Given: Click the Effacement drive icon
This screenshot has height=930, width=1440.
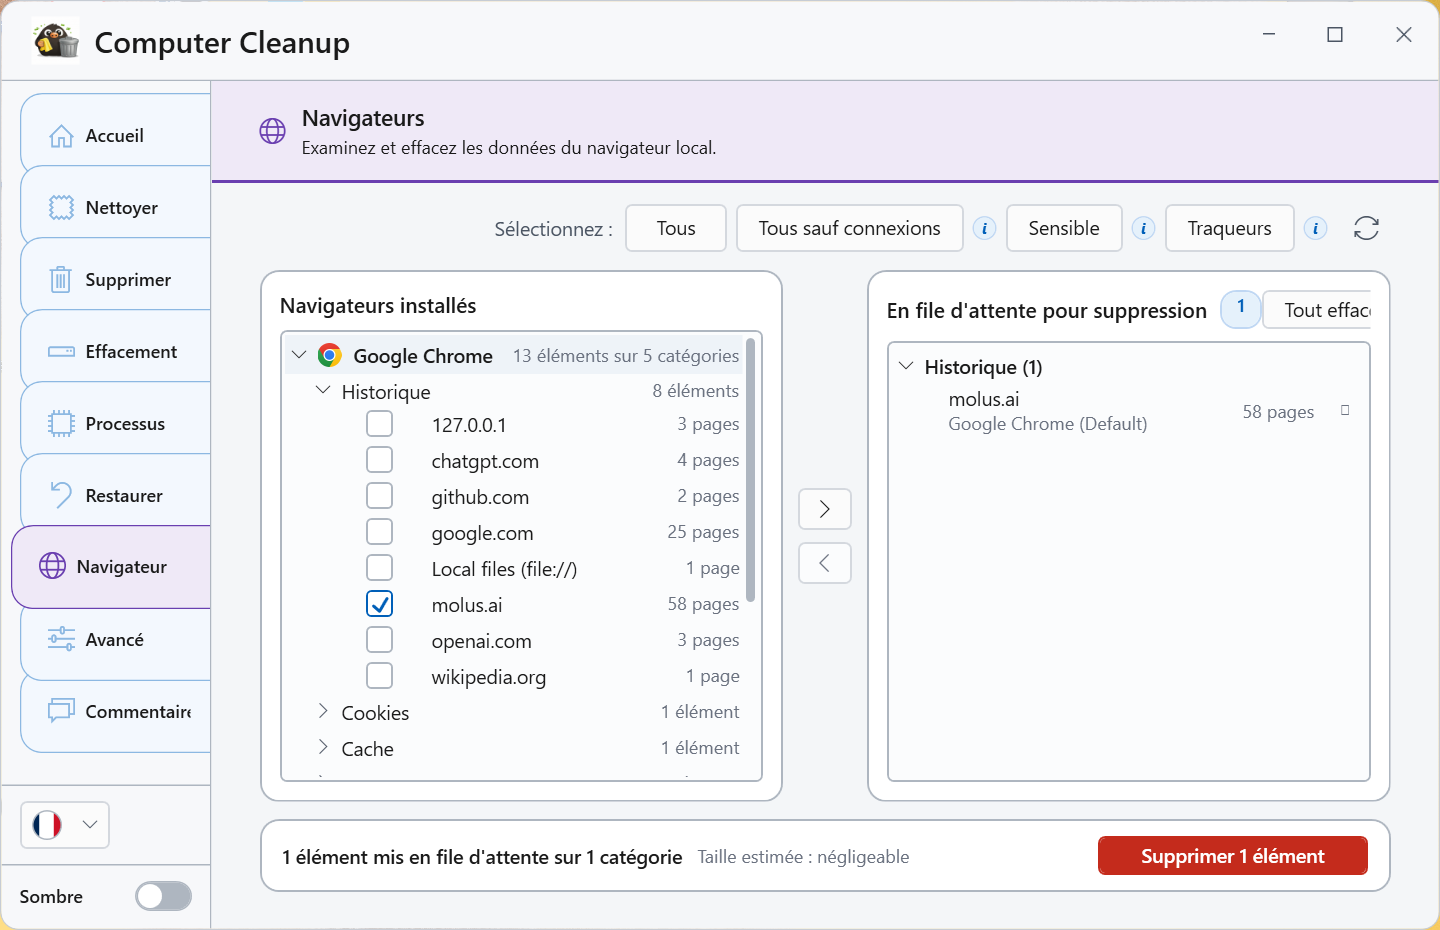Looking at the screenshot, I should [61, 352].
